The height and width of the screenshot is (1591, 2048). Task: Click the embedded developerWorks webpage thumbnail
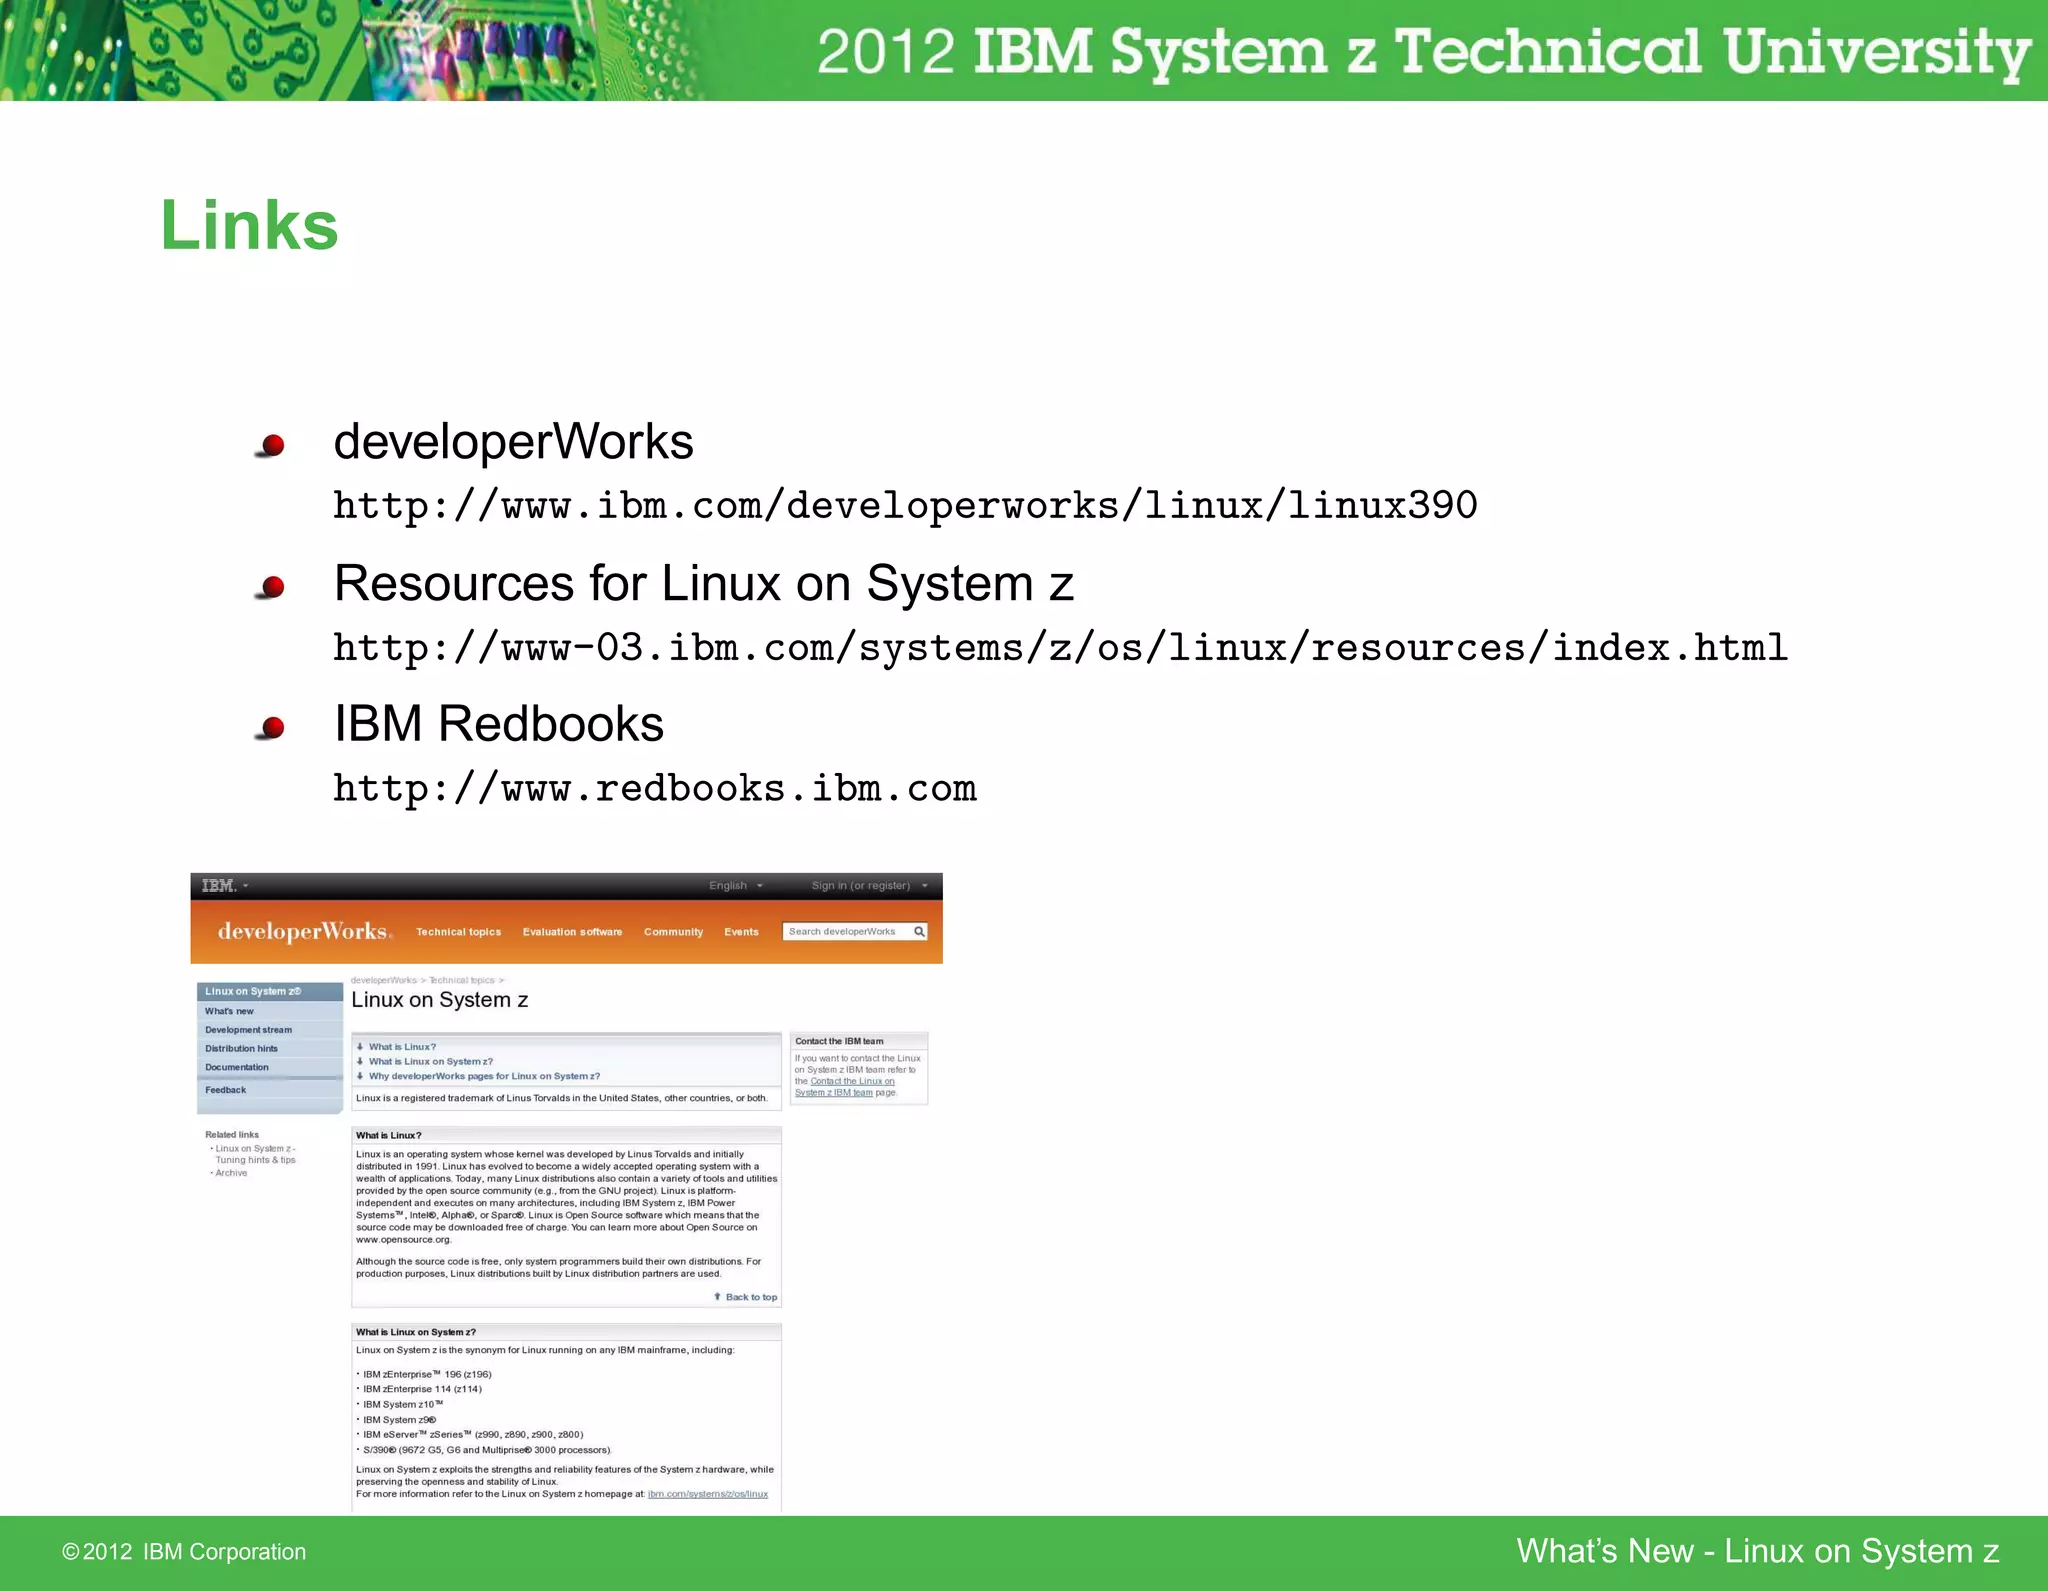(x=566, y=1192)
